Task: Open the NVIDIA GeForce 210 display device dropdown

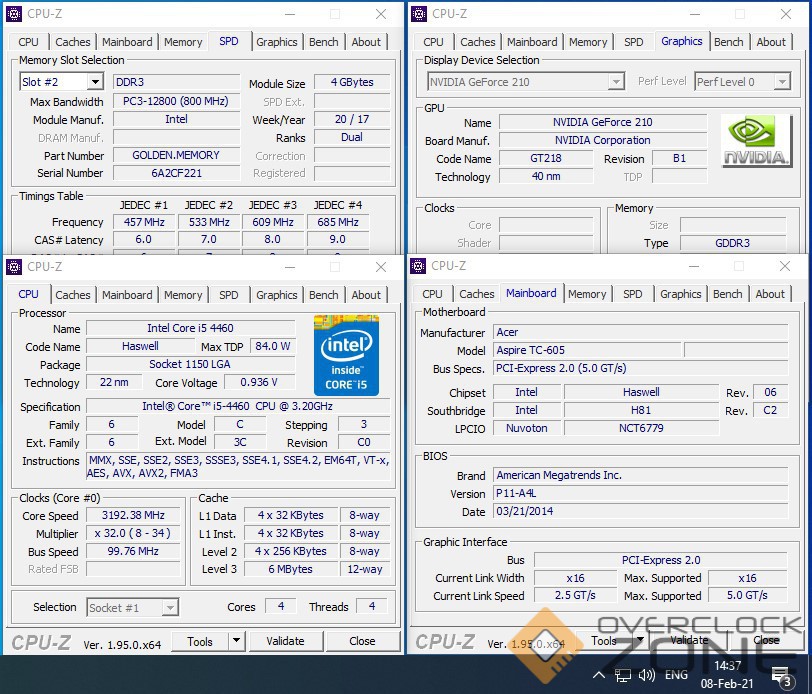Action: click(616, 82)
